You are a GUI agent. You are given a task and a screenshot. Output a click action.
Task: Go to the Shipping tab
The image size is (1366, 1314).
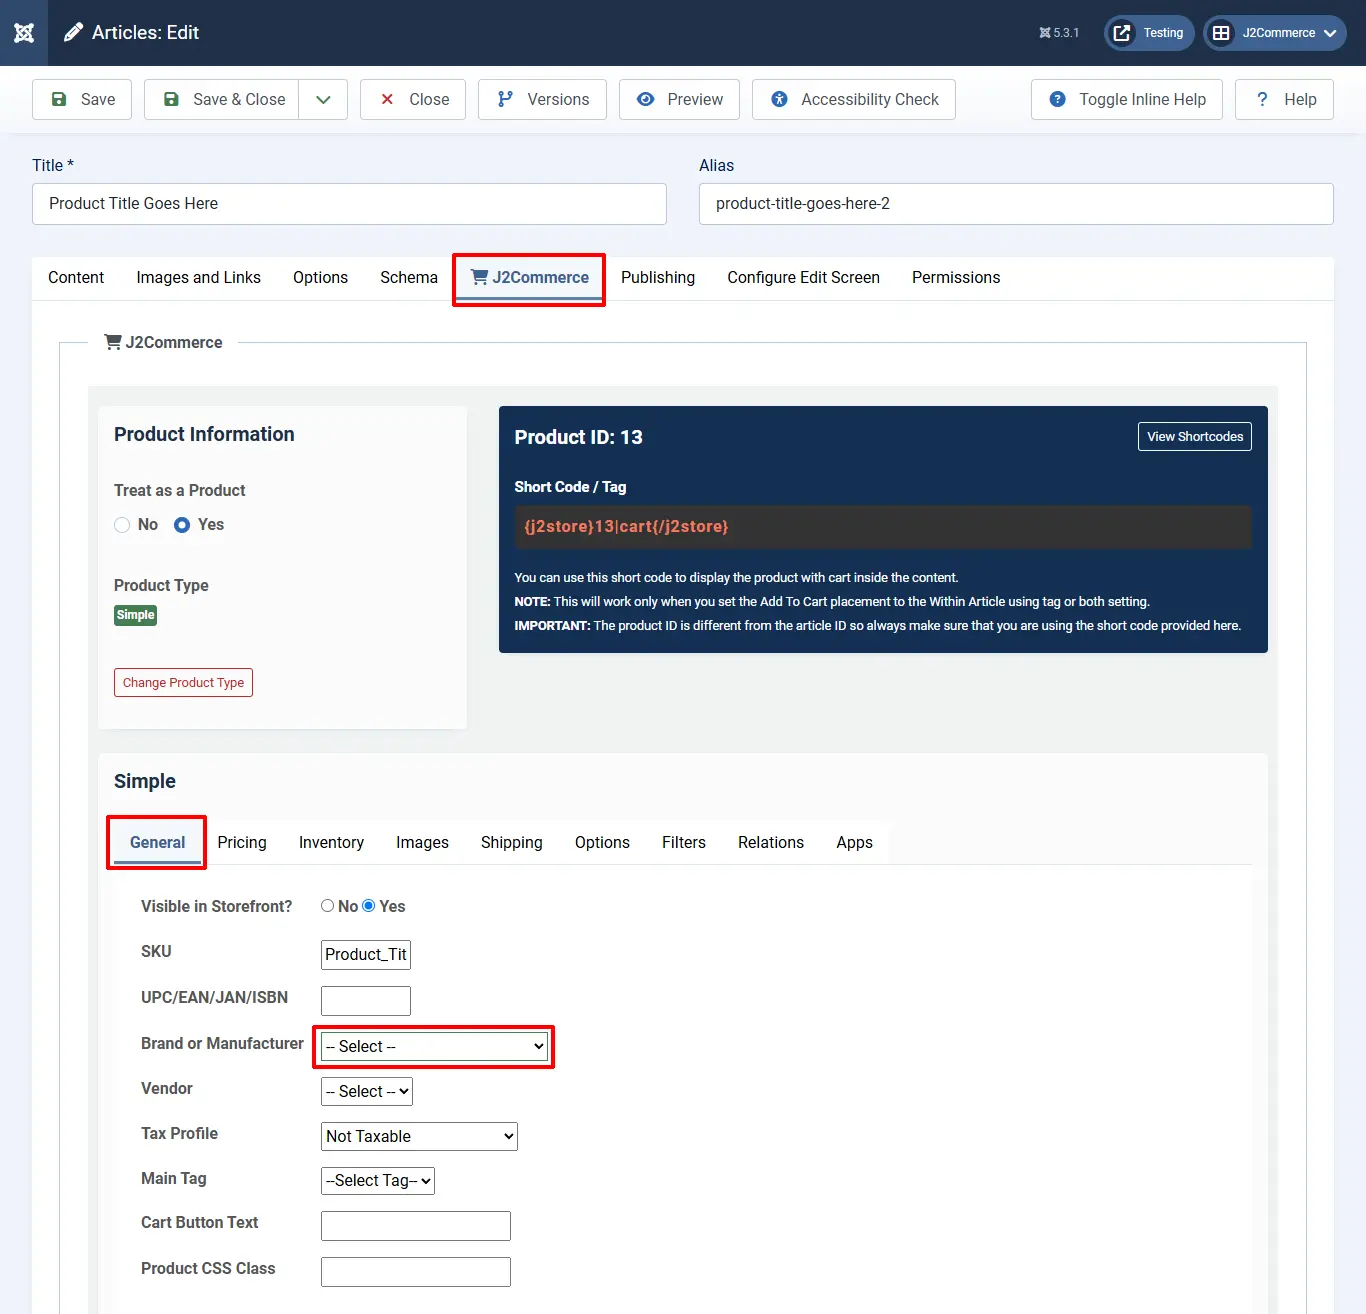click(512, 843)
